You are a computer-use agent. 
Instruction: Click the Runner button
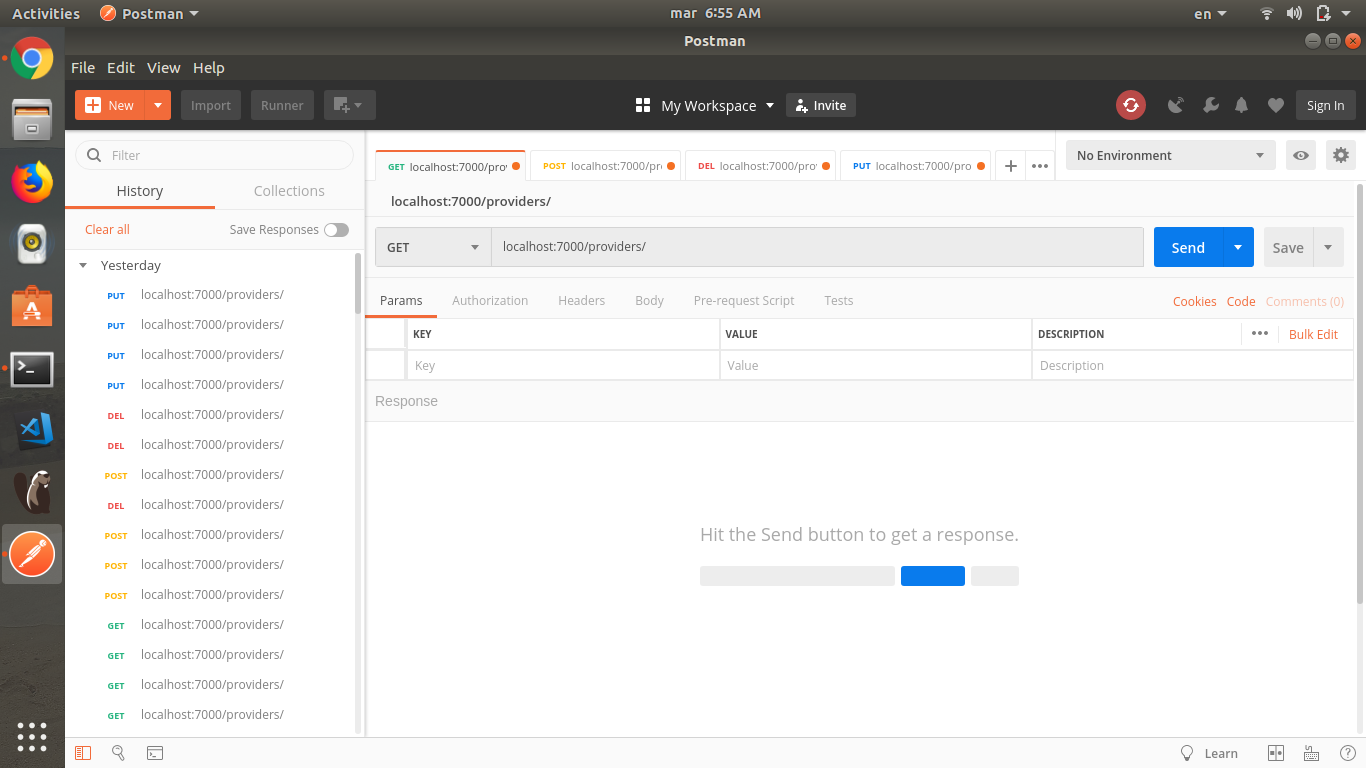[282, 105]
